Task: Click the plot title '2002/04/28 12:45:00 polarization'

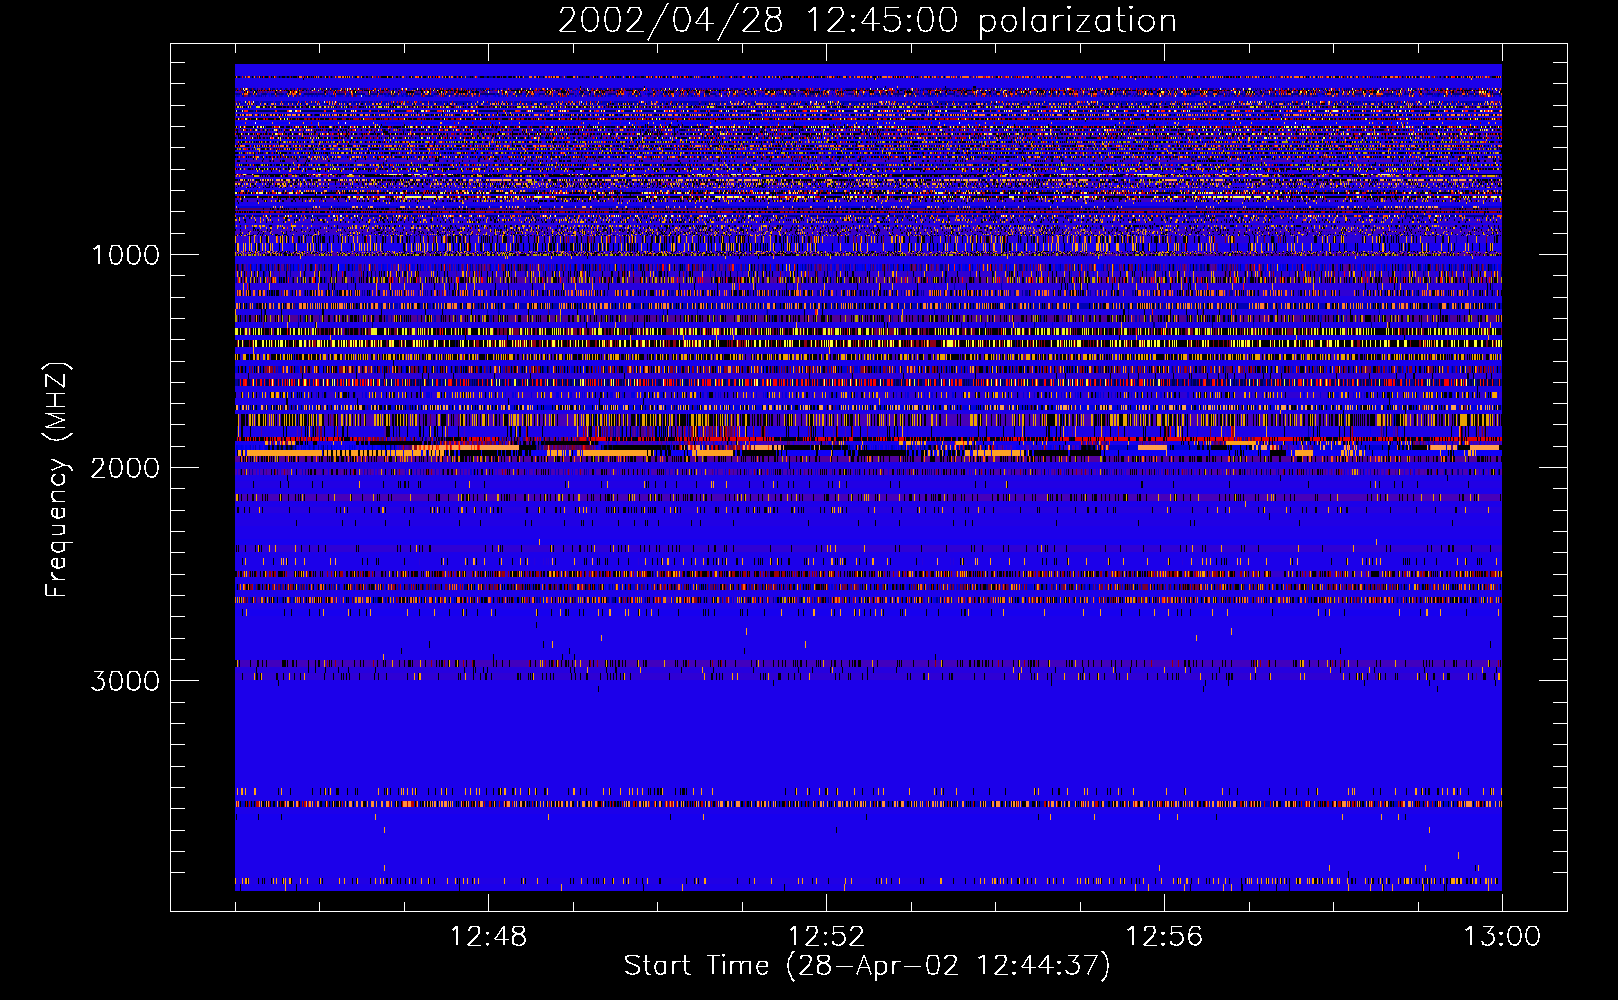Action: [x=867, y=21]
